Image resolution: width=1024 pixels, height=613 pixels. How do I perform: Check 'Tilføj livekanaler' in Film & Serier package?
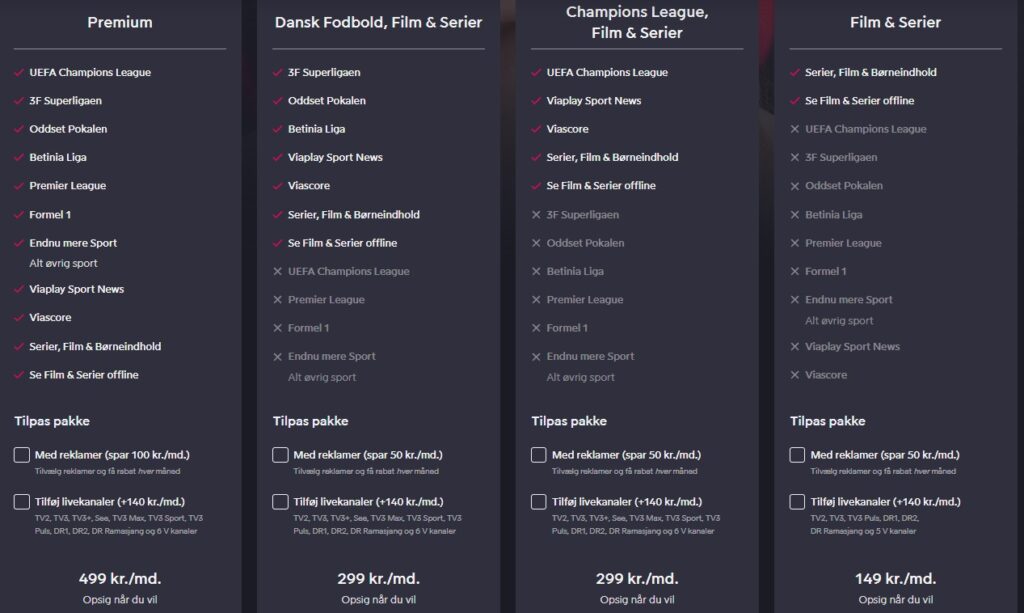(797, 502)
